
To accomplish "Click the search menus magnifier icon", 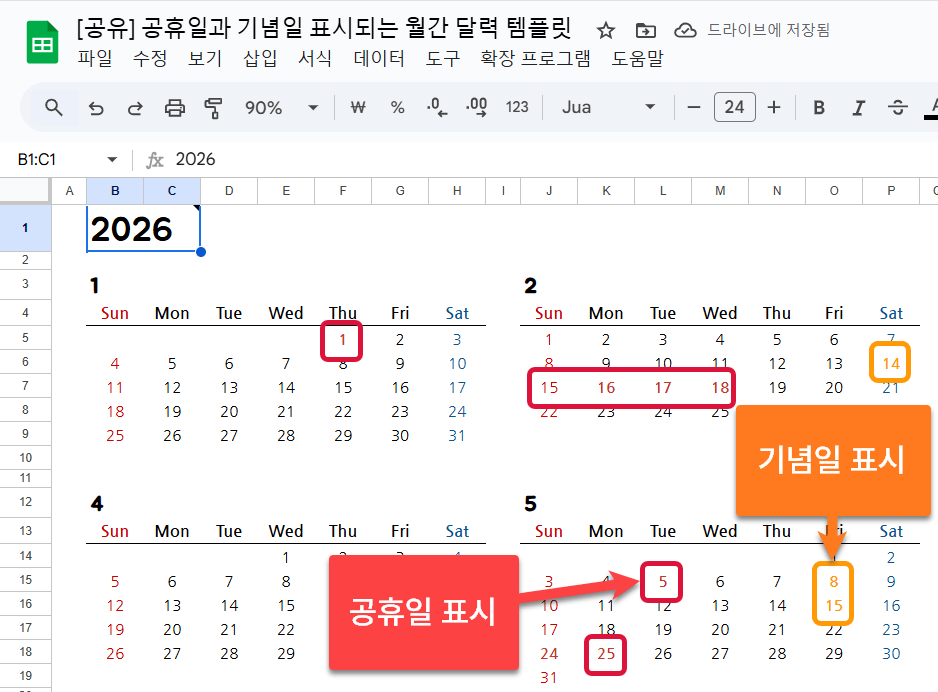I will click(54, 107).
